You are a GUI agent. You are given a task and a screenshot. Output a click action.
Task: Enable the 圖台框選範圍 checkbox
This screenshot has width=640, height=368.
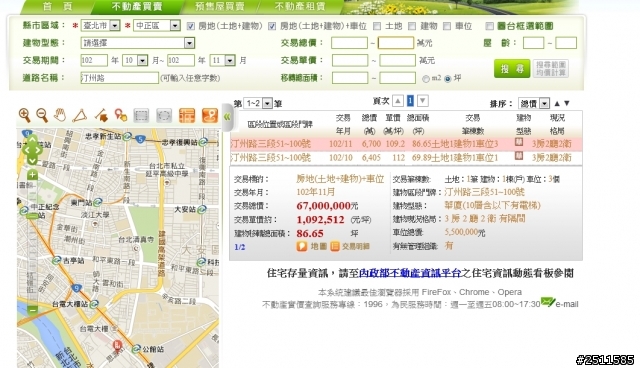489,26
